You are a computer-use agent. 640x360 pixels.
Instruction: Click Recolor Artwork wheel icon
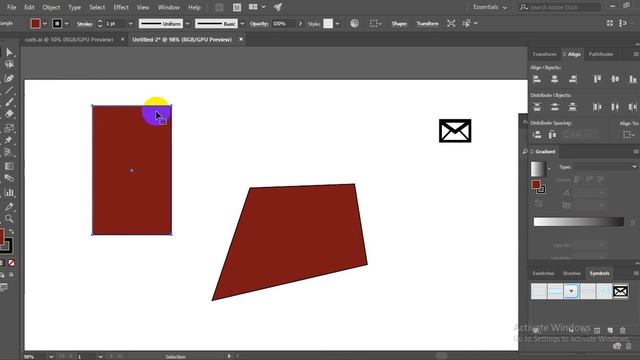click(354, 23)
